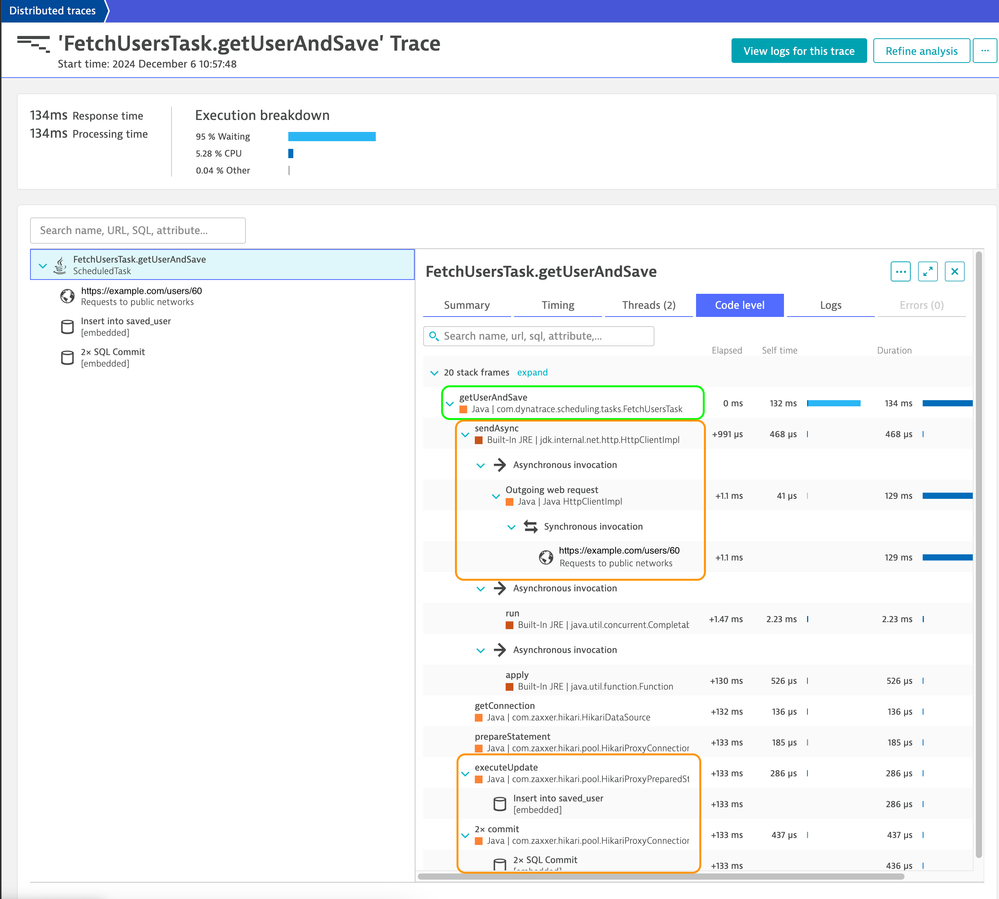The width and height of the screenshot is (999, 899).
Task: Click the Java scheduled task icon for FetchUsersTask.getUserAndSave
Action: 60,265
